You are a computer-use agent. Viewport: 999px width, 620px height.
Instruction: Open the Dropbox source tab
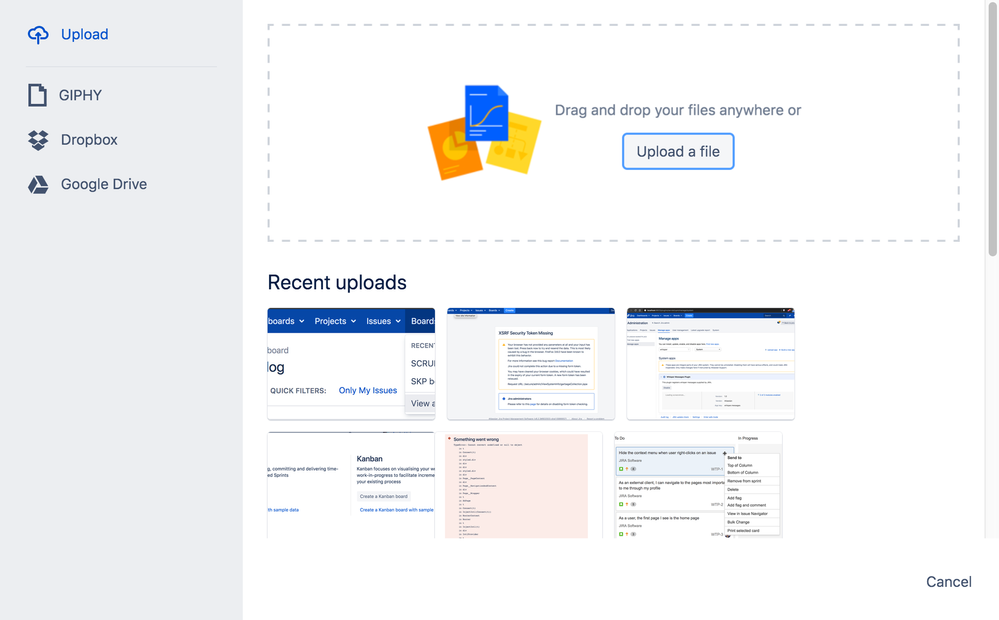coord(89,140)
